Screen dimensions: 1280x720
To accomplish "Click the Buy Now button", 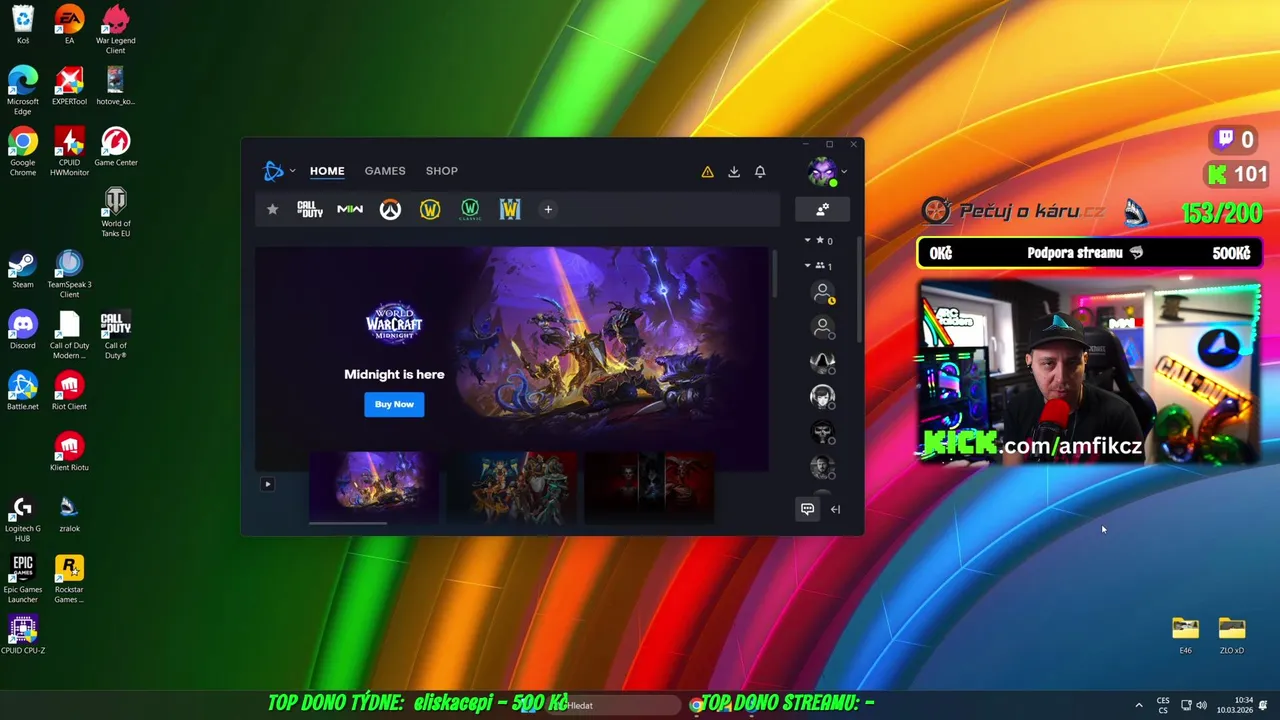I will (x=394, y=404).
